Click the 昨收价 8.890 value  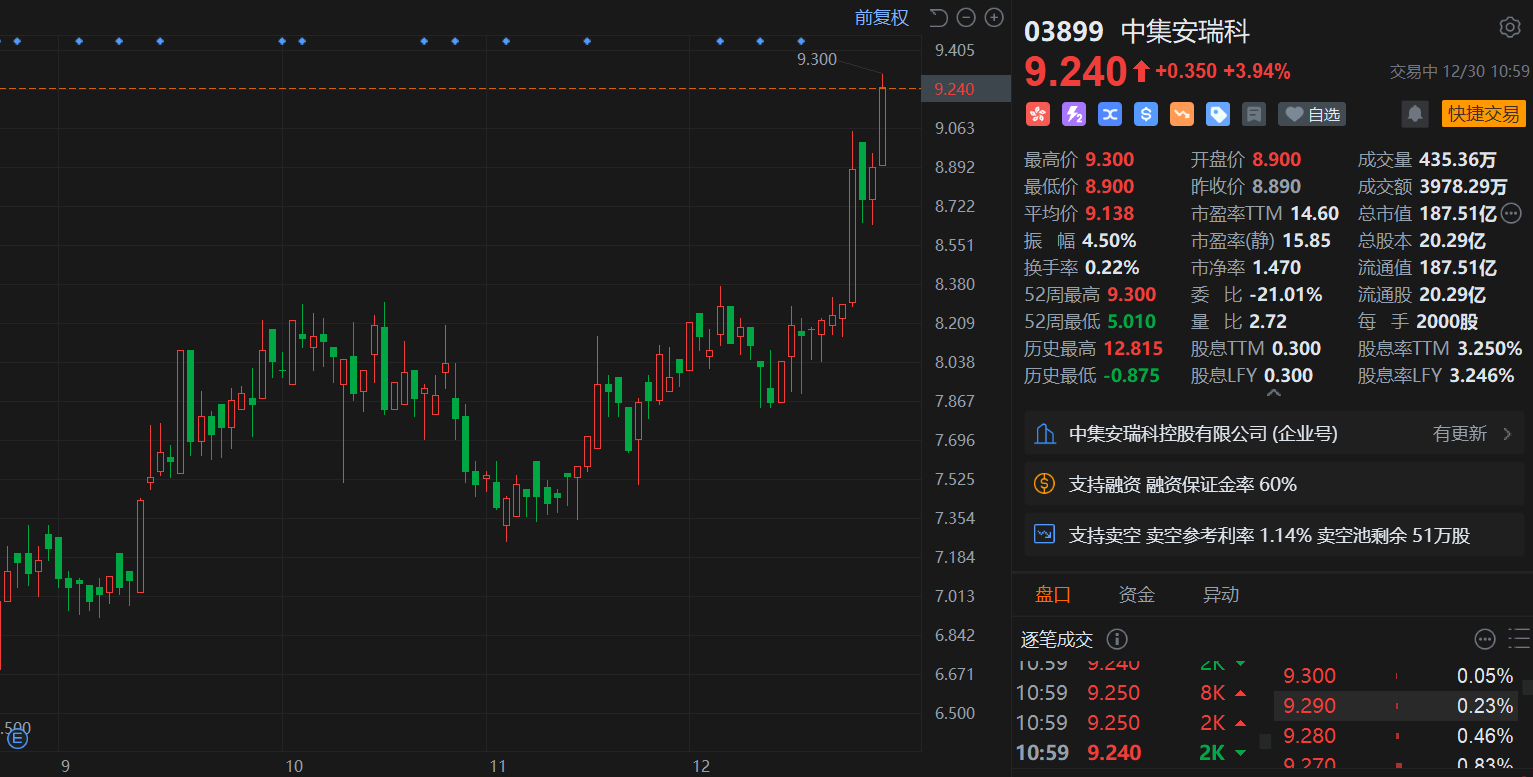point(1276,186)
